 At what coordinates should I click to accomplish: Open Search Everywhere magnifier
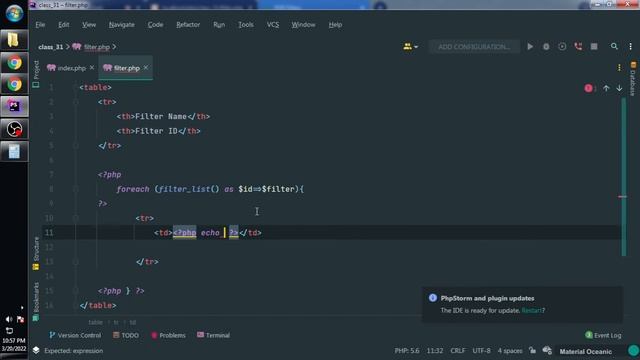(614, 47)
